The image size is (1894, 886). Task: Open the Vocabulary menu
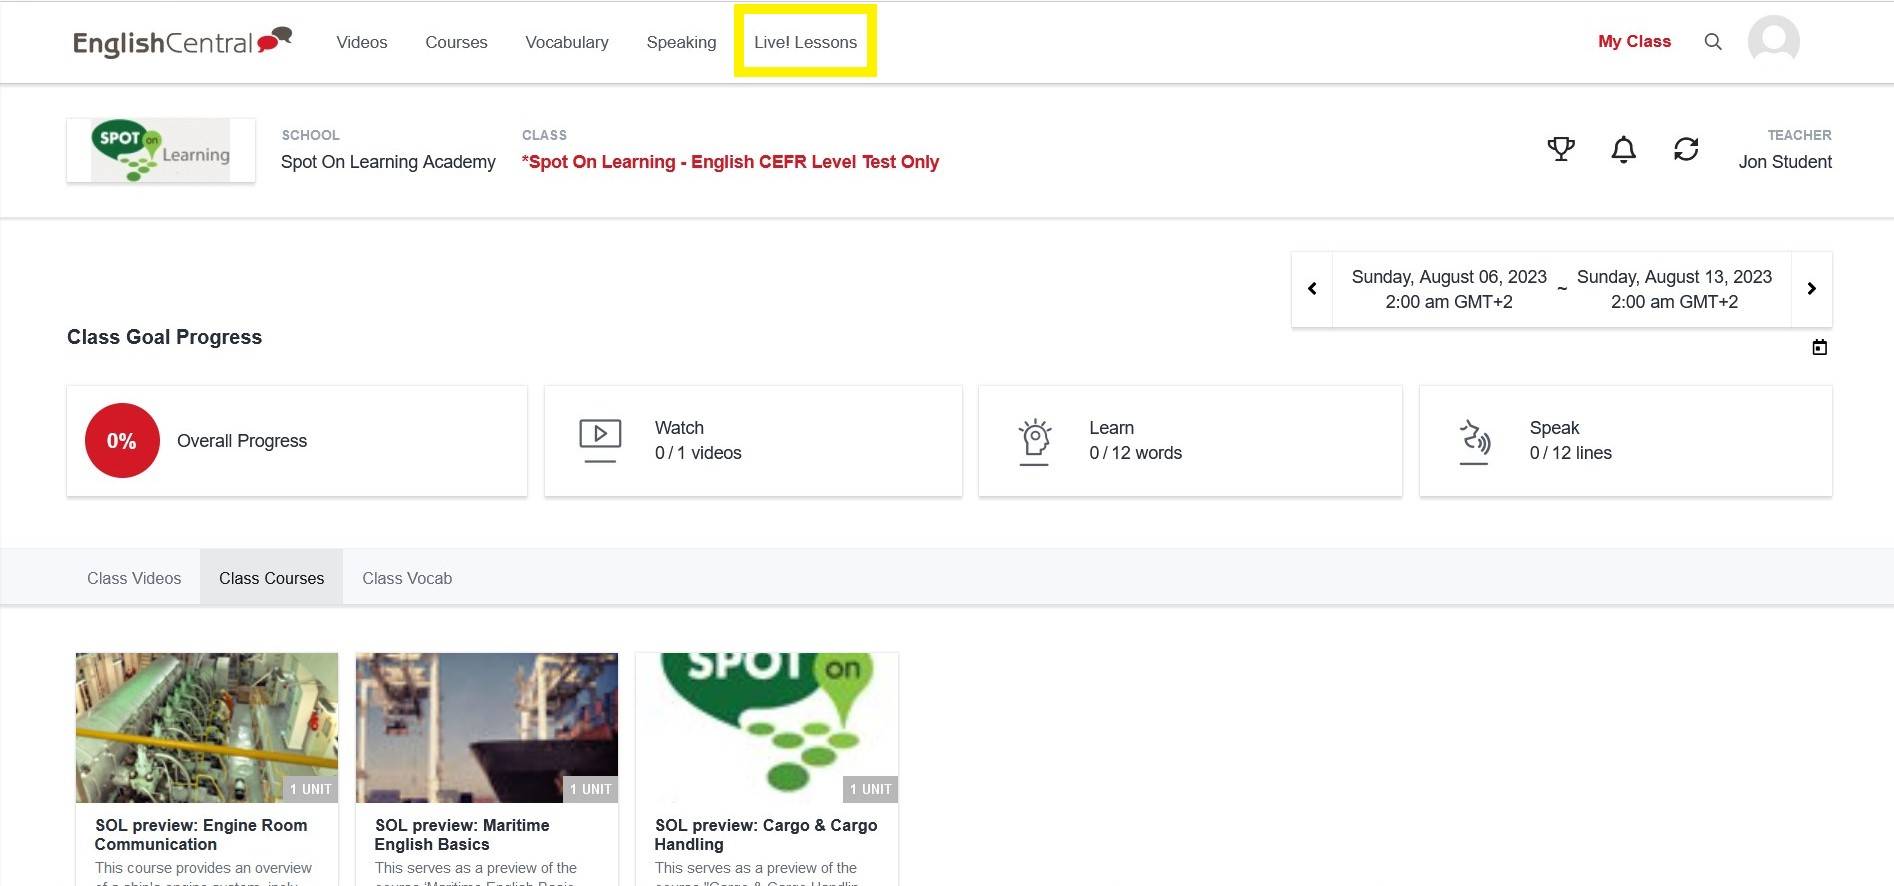click(x=567, y=42)
